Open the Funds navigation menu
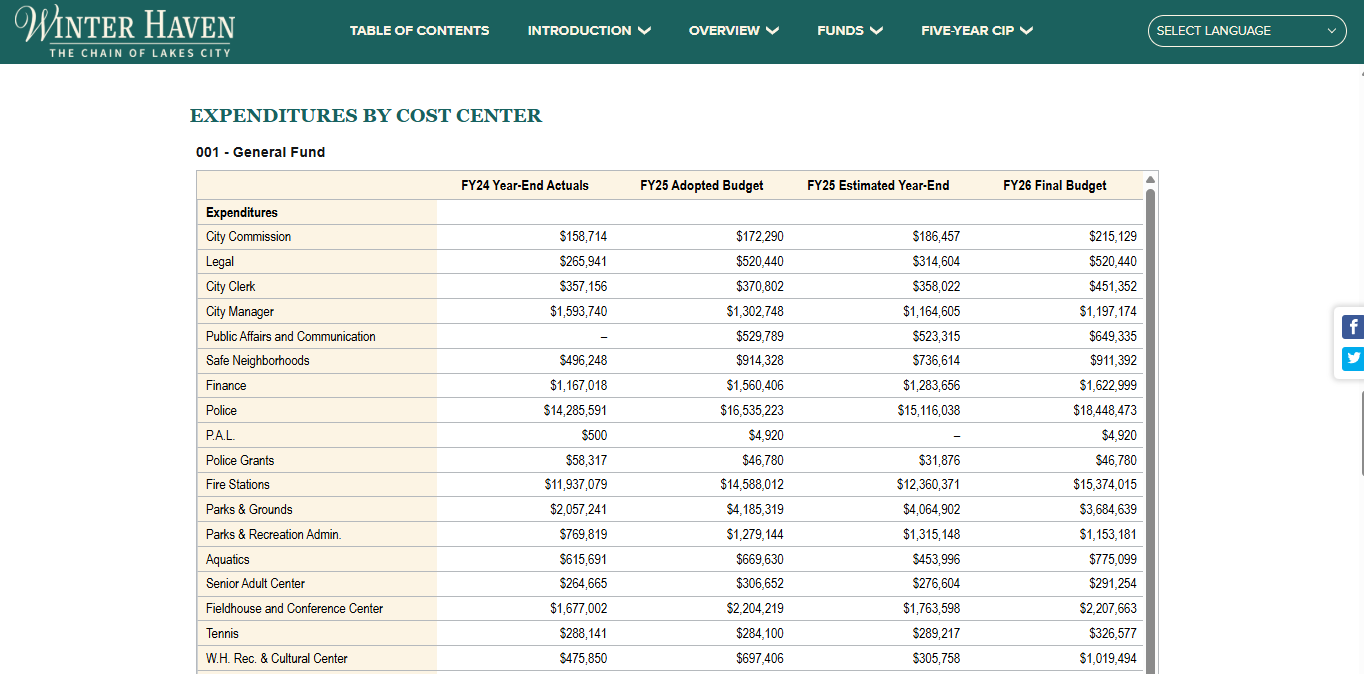The height and width of the screenshot is (674, 1364). point(849,31)
